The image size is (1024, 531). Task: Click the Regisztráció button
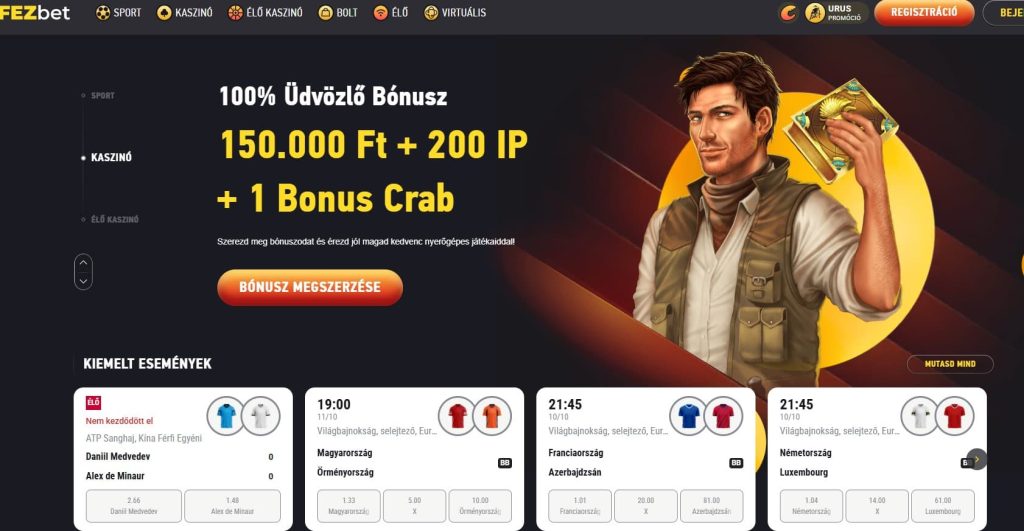(x=924, y=12)
